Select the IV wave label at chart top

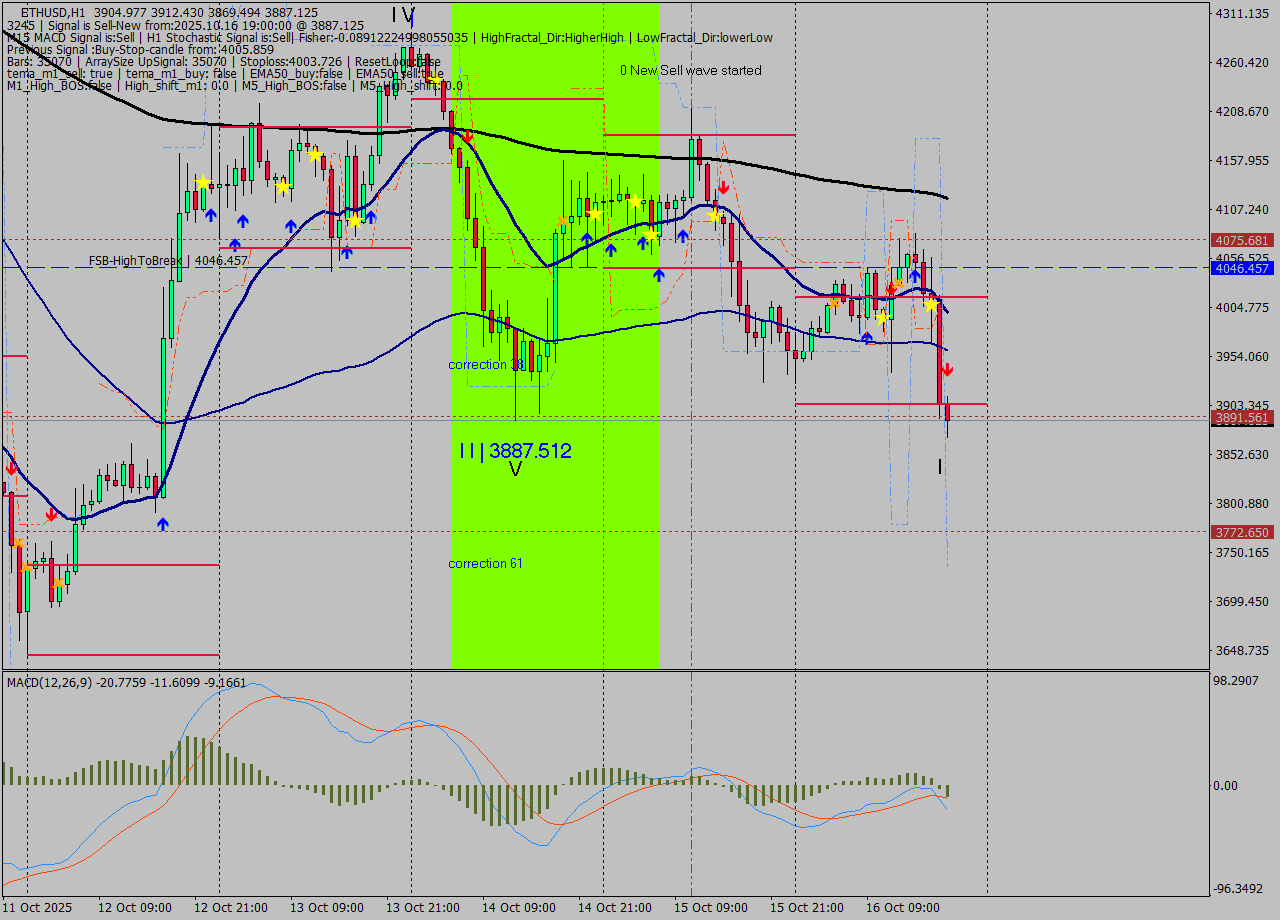point(402,15)
